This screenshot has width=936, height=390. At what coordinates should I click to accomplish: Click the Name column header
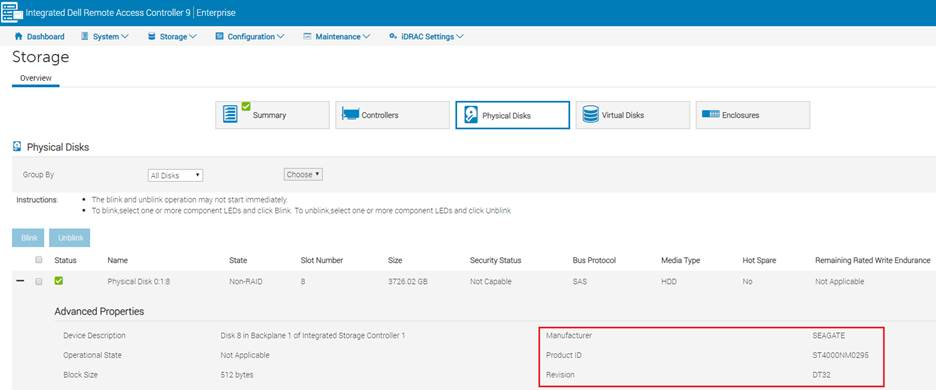[x=118, y=260]
